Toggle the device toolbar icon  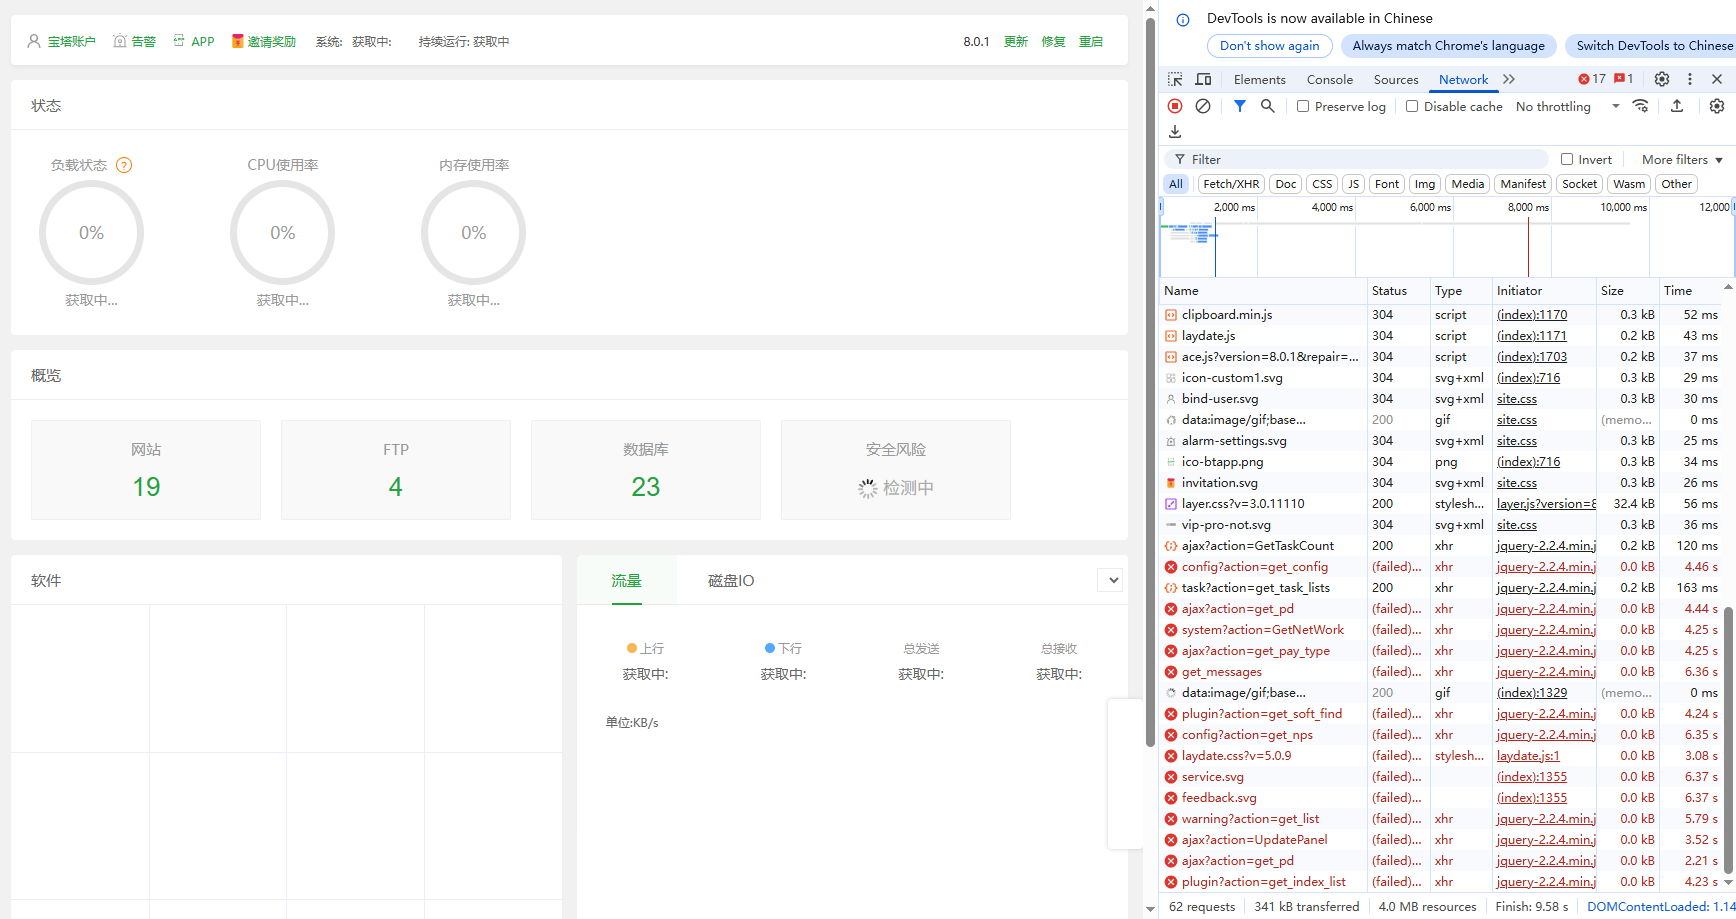pyautogui.click(x=1203, y=79)
